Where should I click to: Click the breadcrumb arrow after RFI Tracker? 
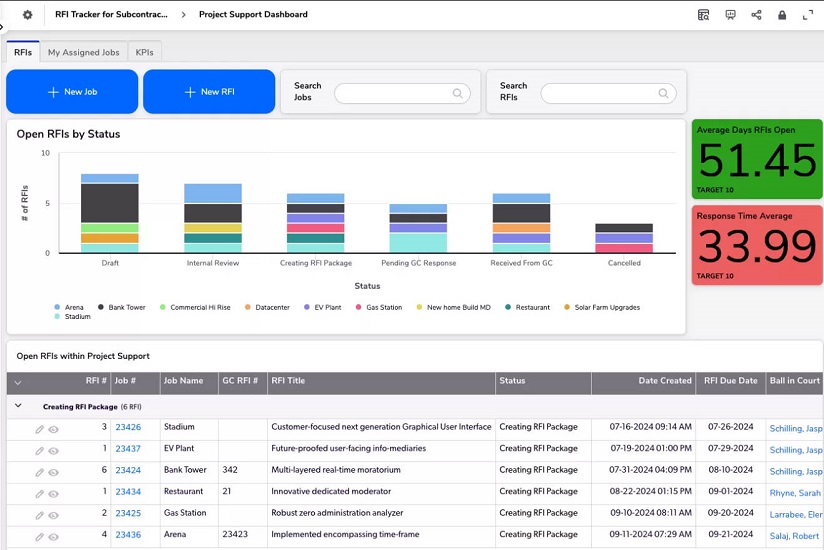(x=183, y=15)
